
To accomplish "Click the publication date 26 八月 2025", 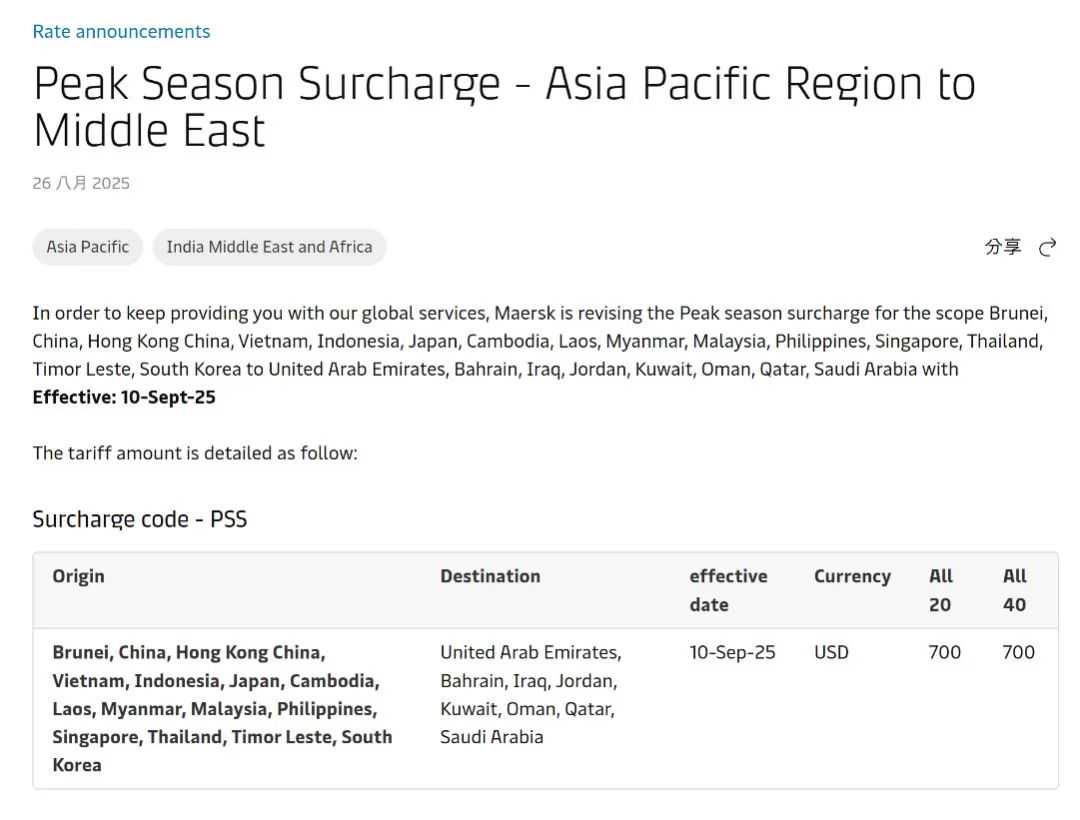I will tap(81, 183).
